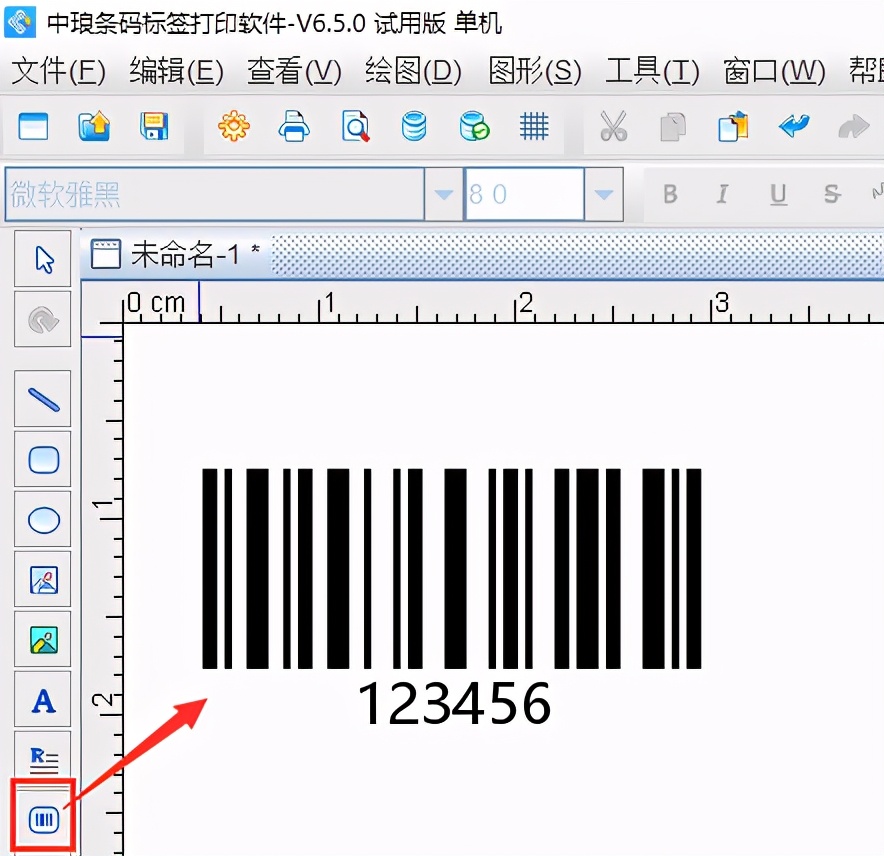Open the 工具(T) menu
This screenshot has width=884, height=856.
[652, 71]
